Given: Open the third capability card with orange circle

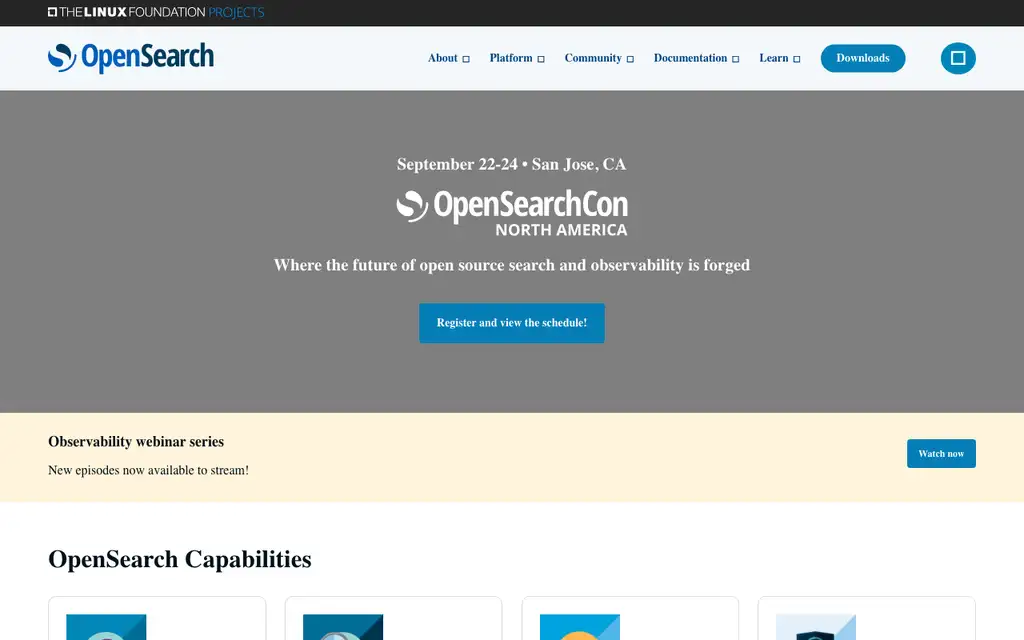Looking at the screenshot, I should [580, 627].
